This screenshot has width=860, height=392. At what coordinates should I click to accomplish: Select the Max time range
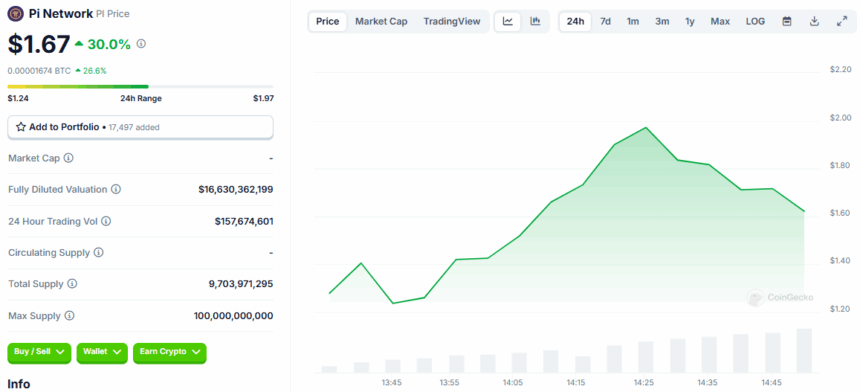(x=720, y=22)
